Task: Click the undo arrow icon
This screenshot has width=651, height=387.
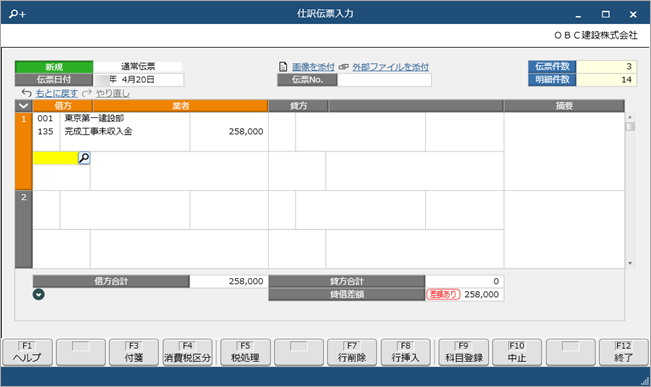Action: click(27, 93)
